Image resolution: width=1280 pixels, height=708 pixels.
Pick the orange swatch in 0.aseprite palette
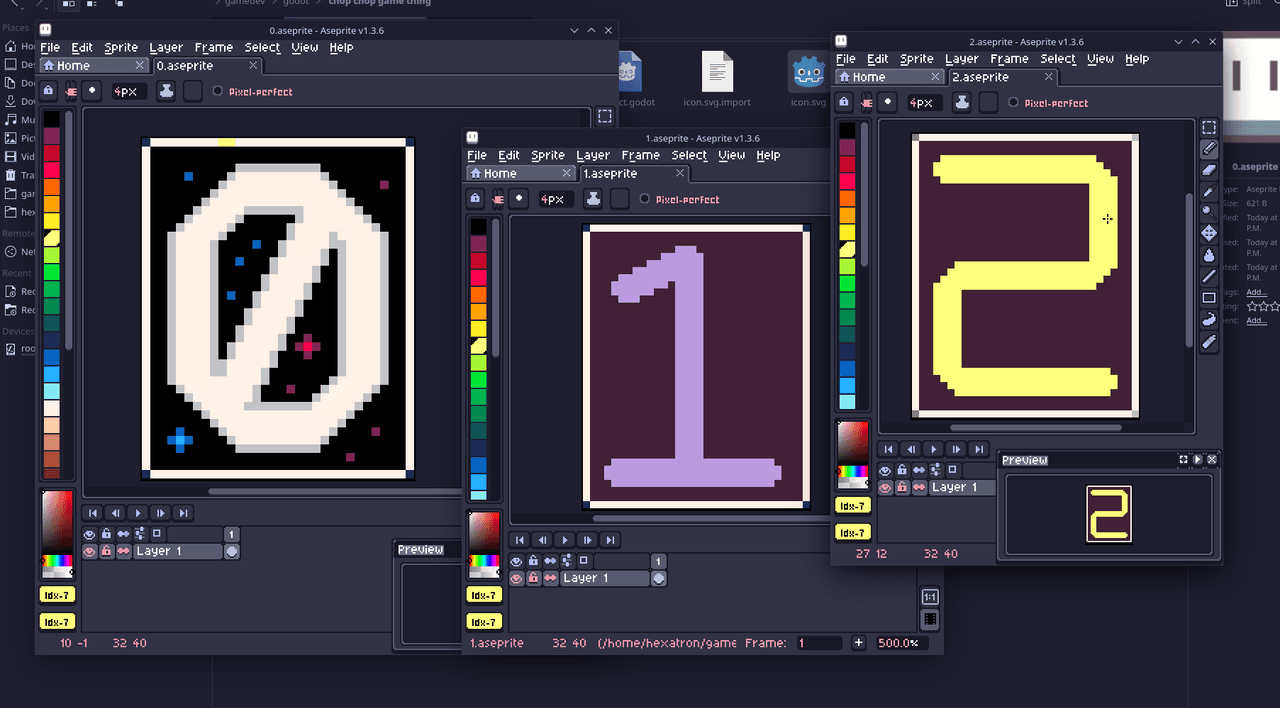click(51, 186)
